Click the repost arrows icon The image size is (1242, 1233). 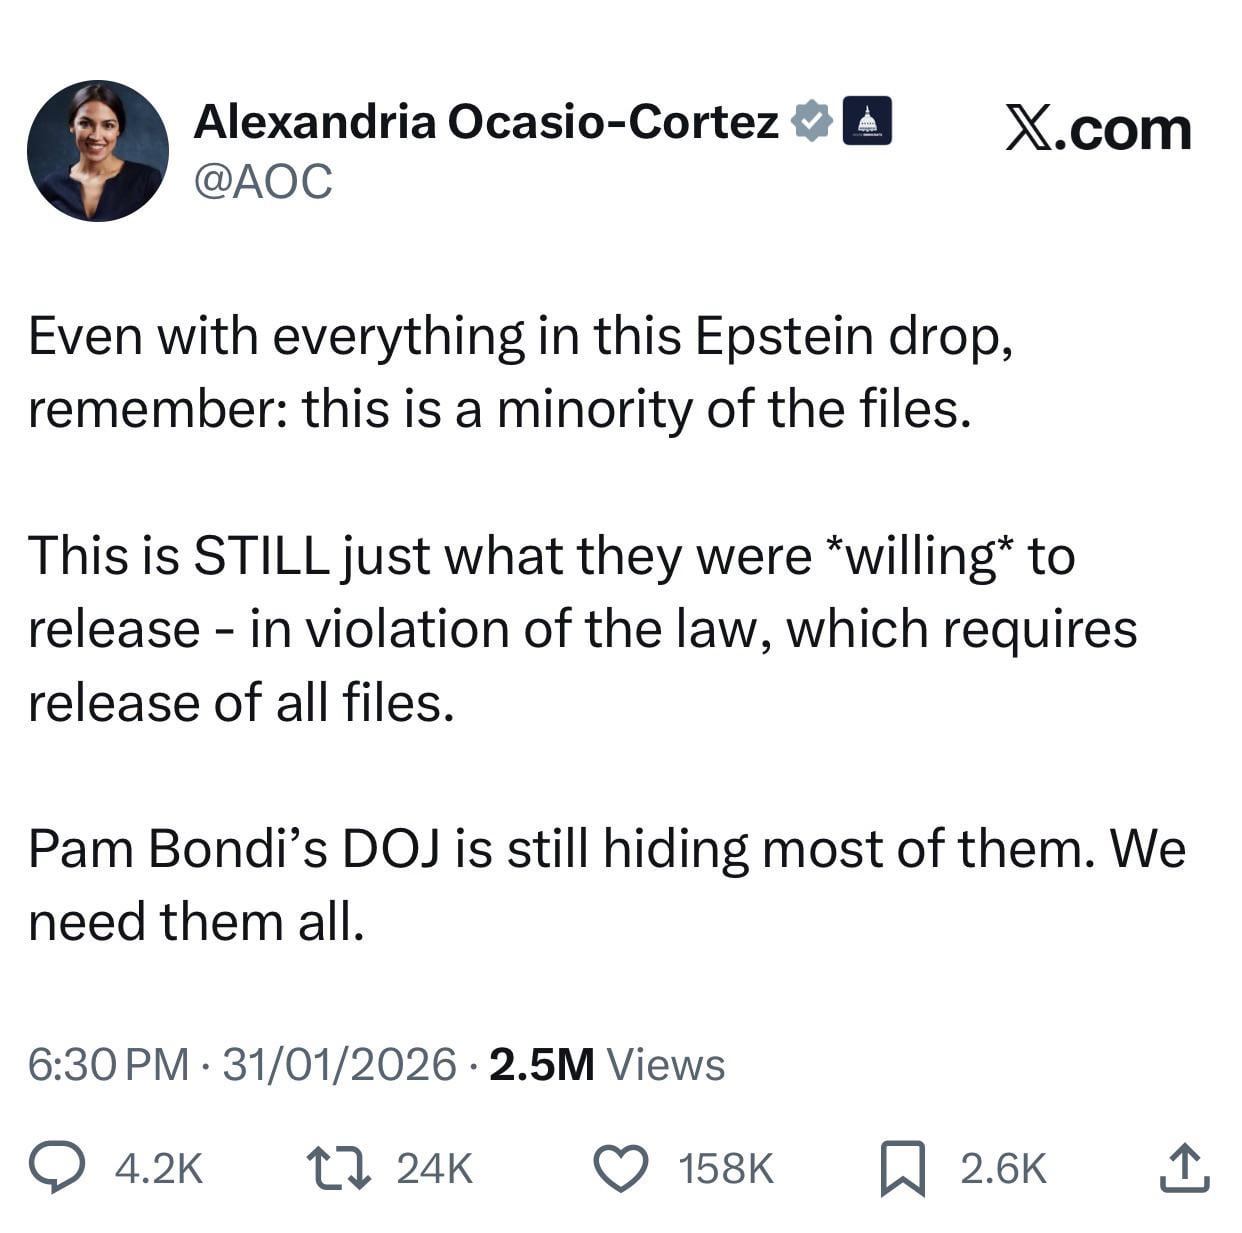point(338,1168)
